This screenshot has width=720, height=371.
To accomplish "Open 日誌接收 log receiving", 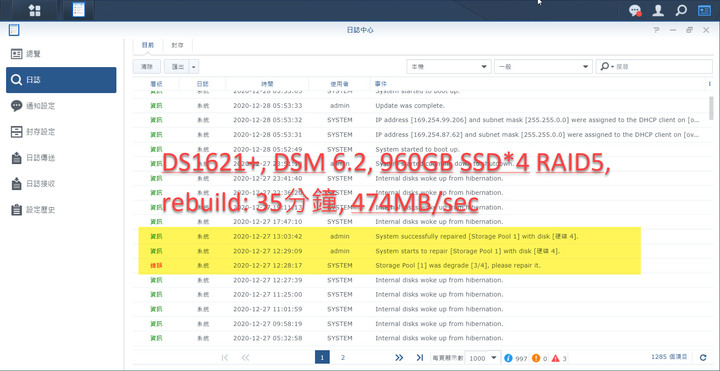I will tap(61, 184).
